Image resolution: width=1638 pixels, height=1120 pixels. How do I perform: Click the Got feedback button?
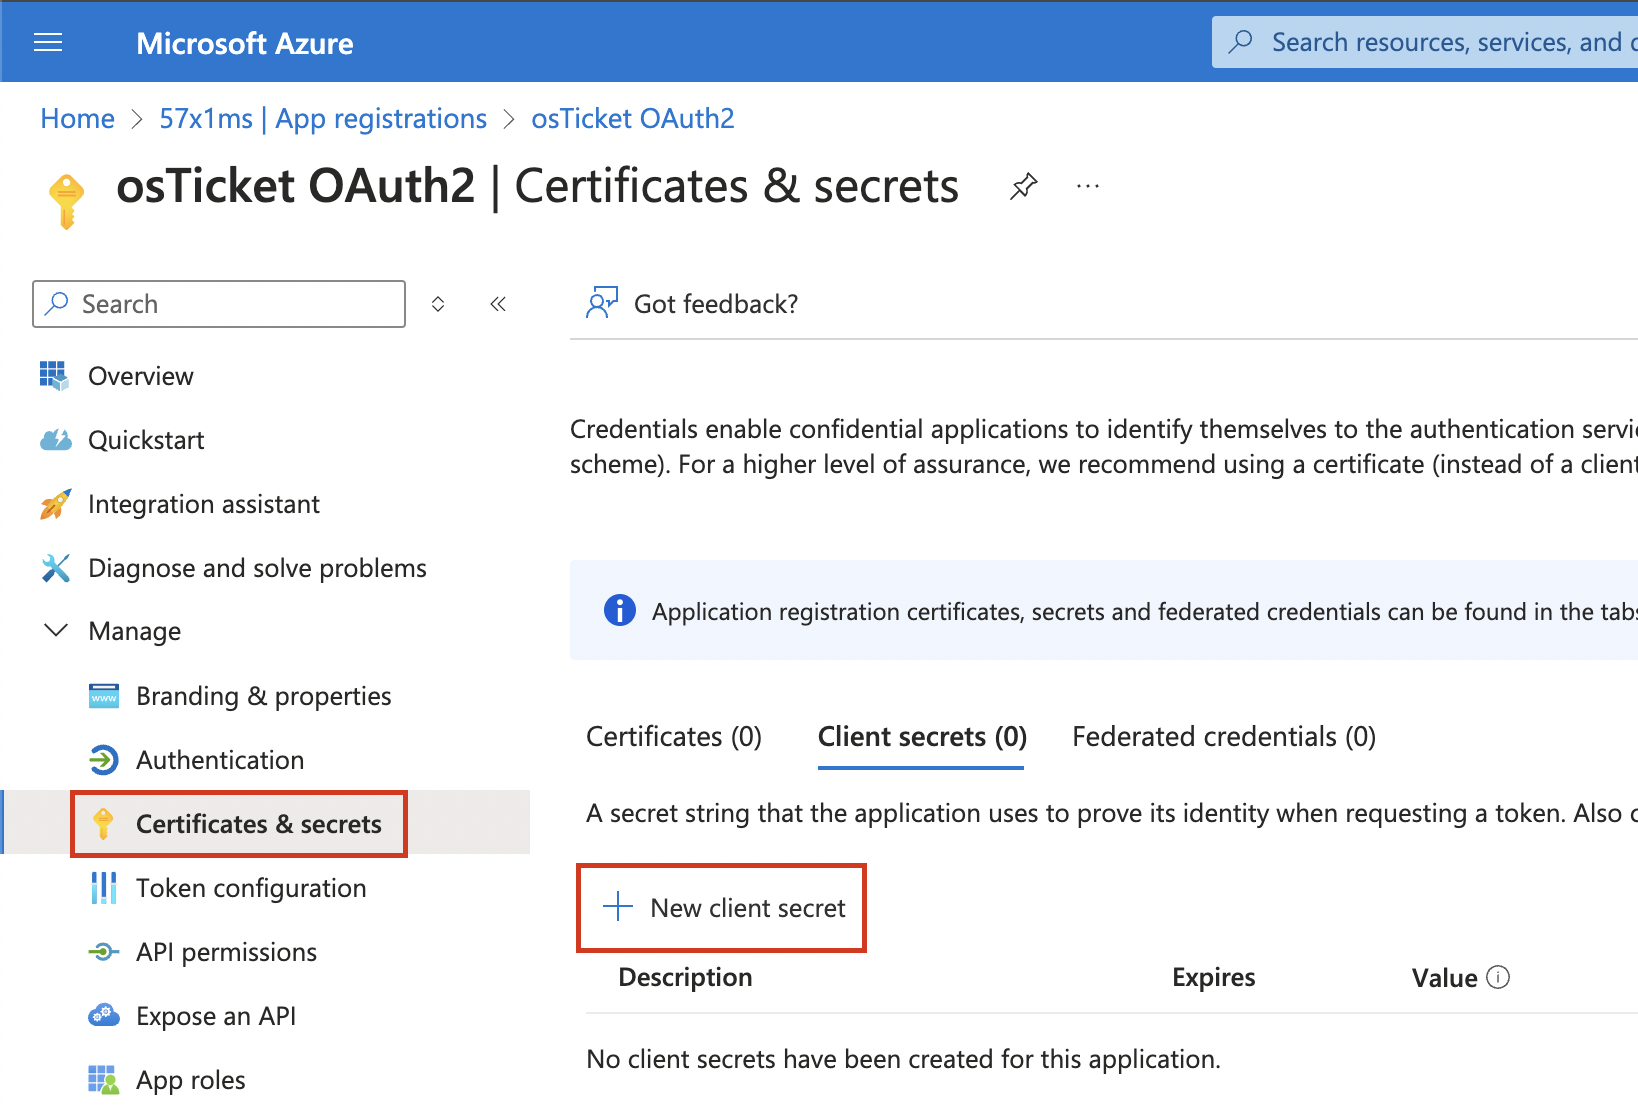click(691, 303)
